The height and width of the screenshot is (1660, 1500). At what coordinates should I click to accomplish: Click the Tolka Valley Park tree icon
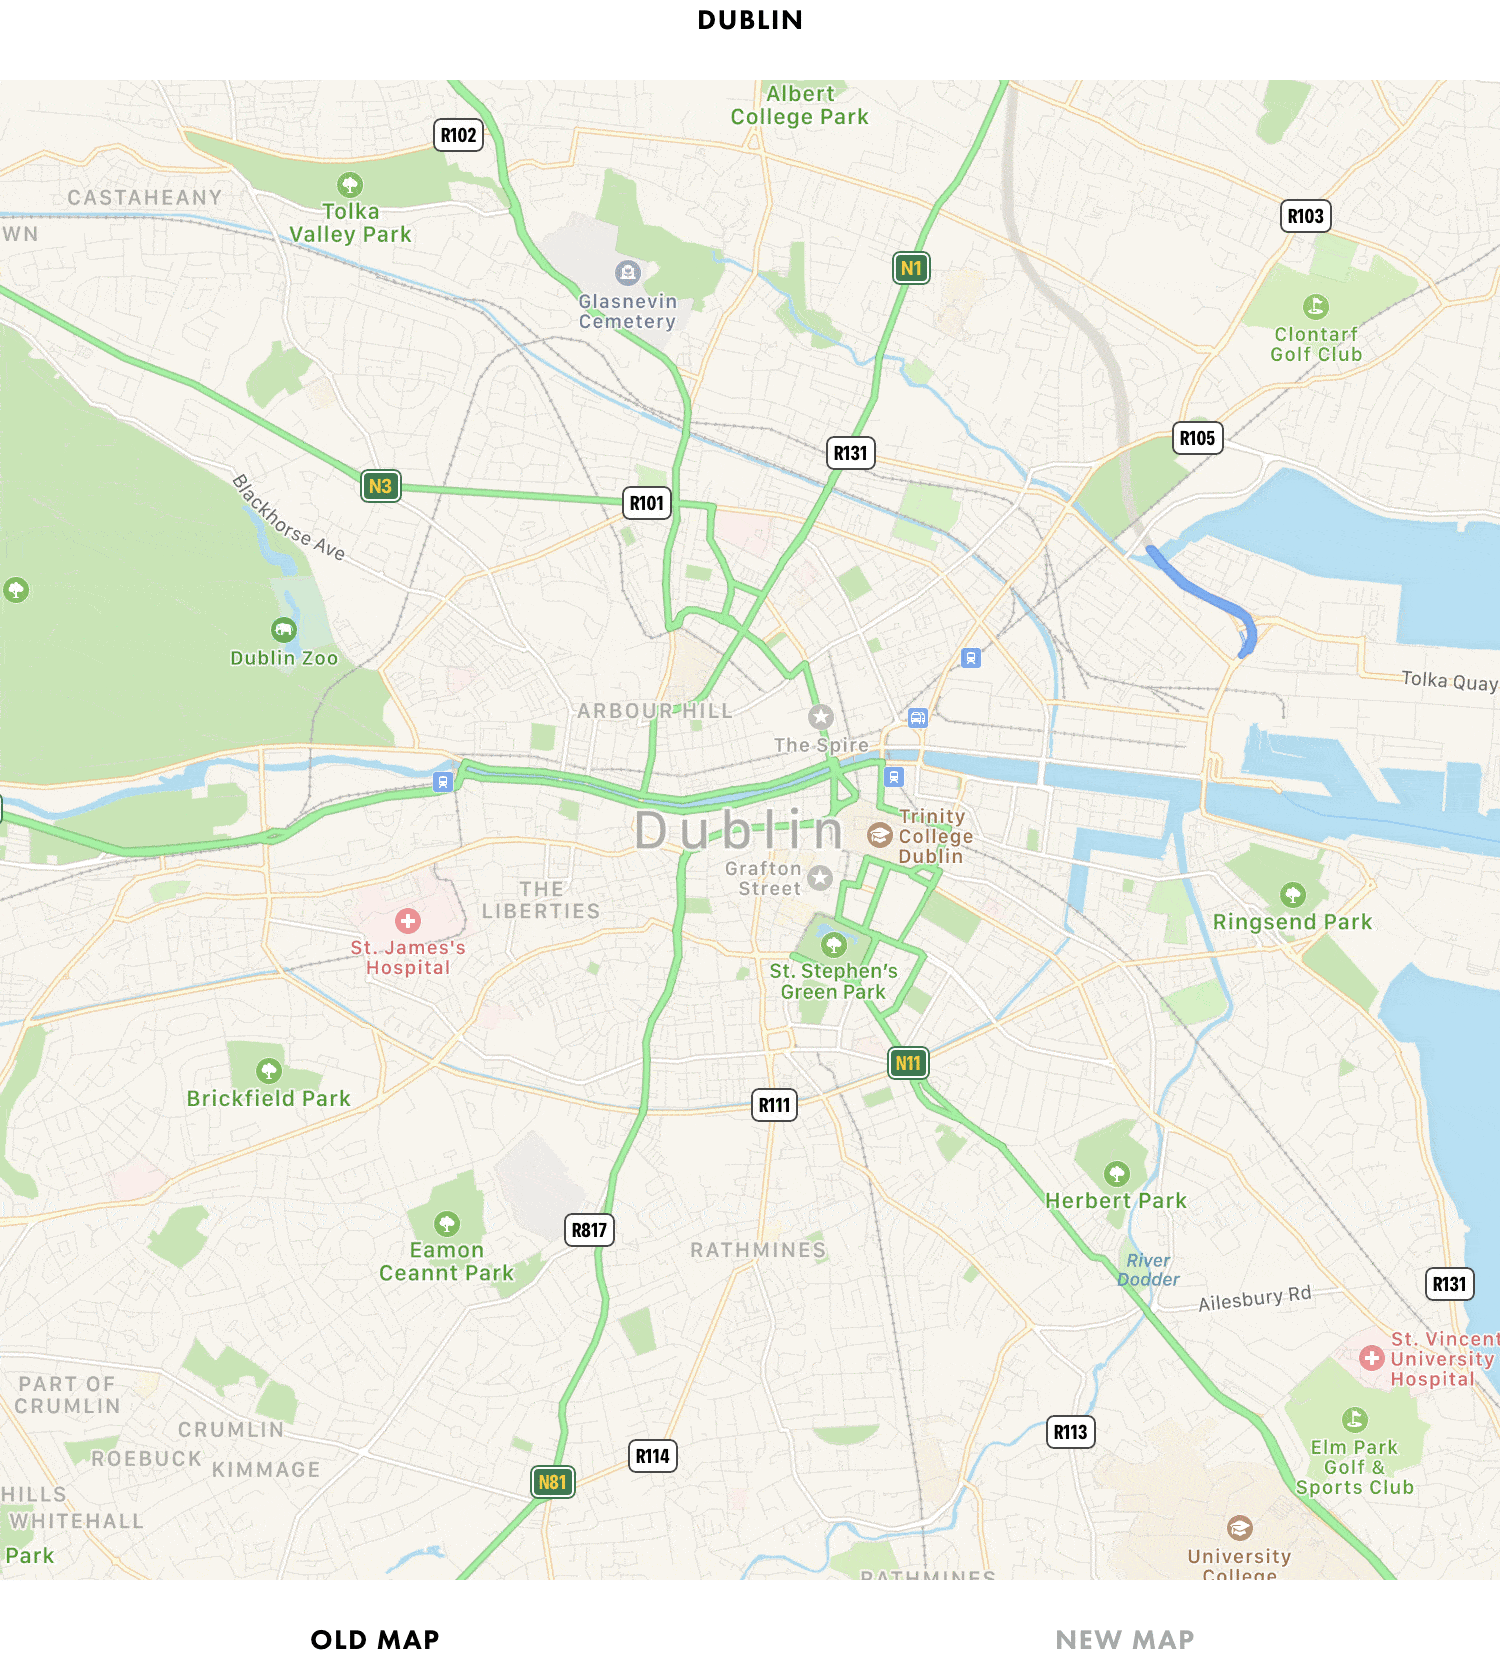[x=349, y=185]
